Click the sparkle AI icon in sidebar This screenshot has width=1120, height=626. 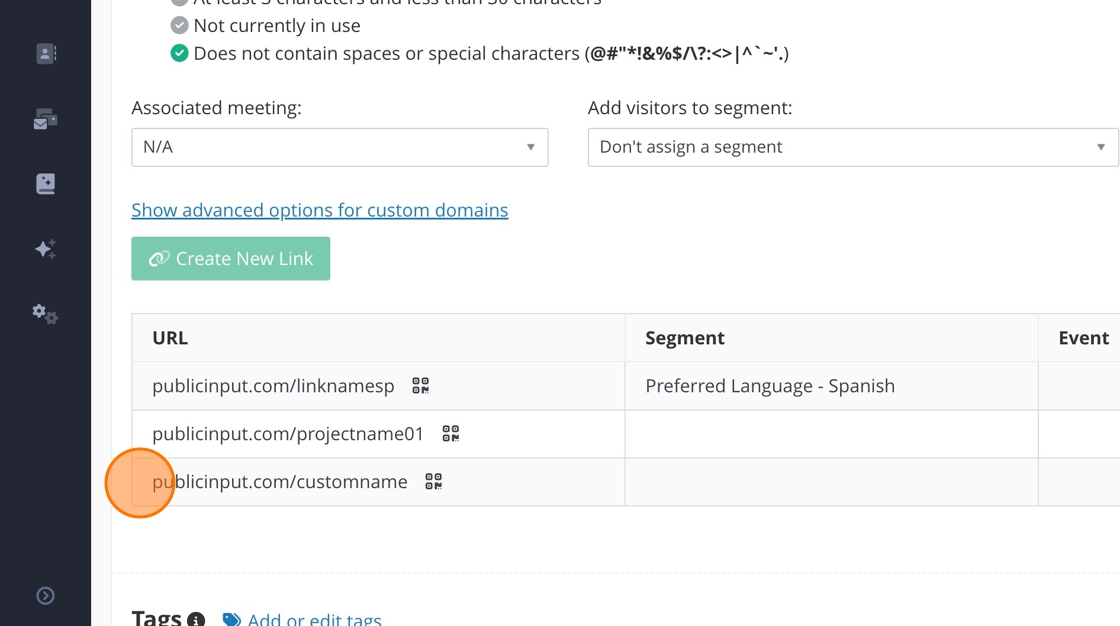46,249
